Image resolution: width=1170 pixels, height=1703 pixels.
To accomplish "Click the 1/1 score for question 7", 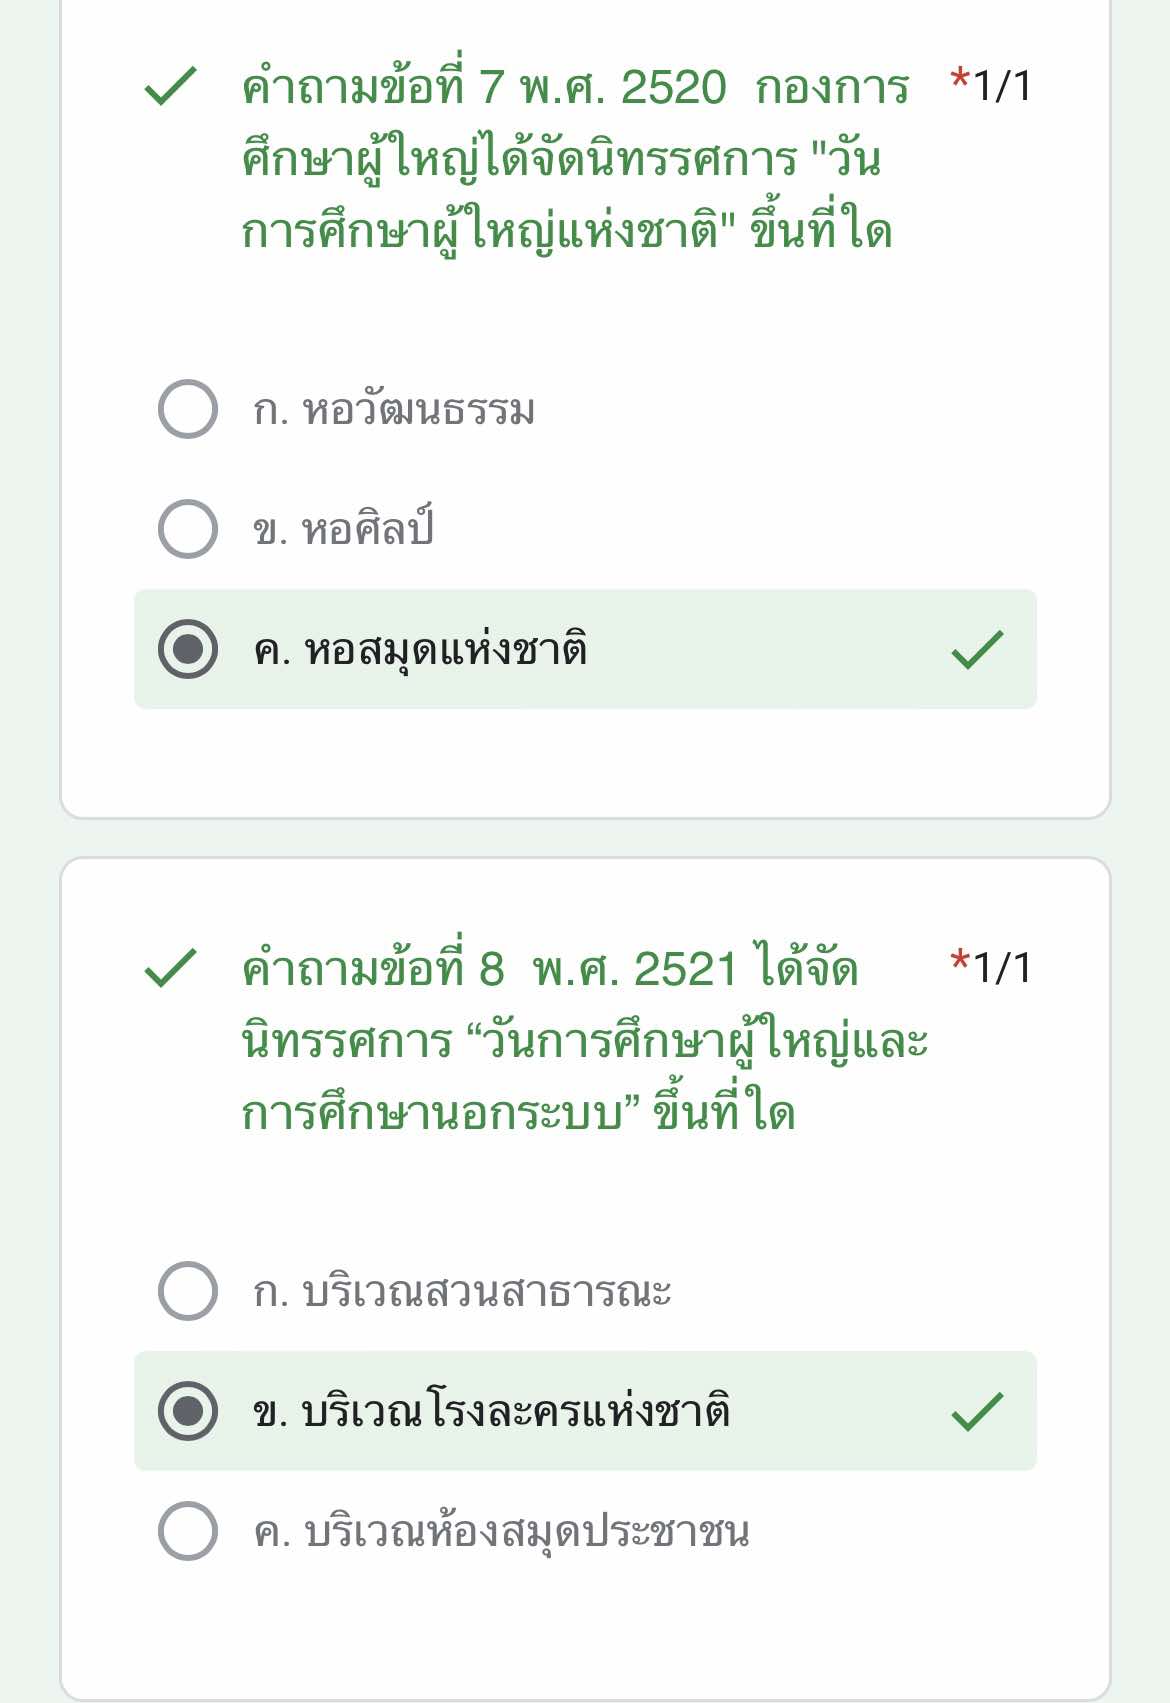I will click(x=1002, y=86).
